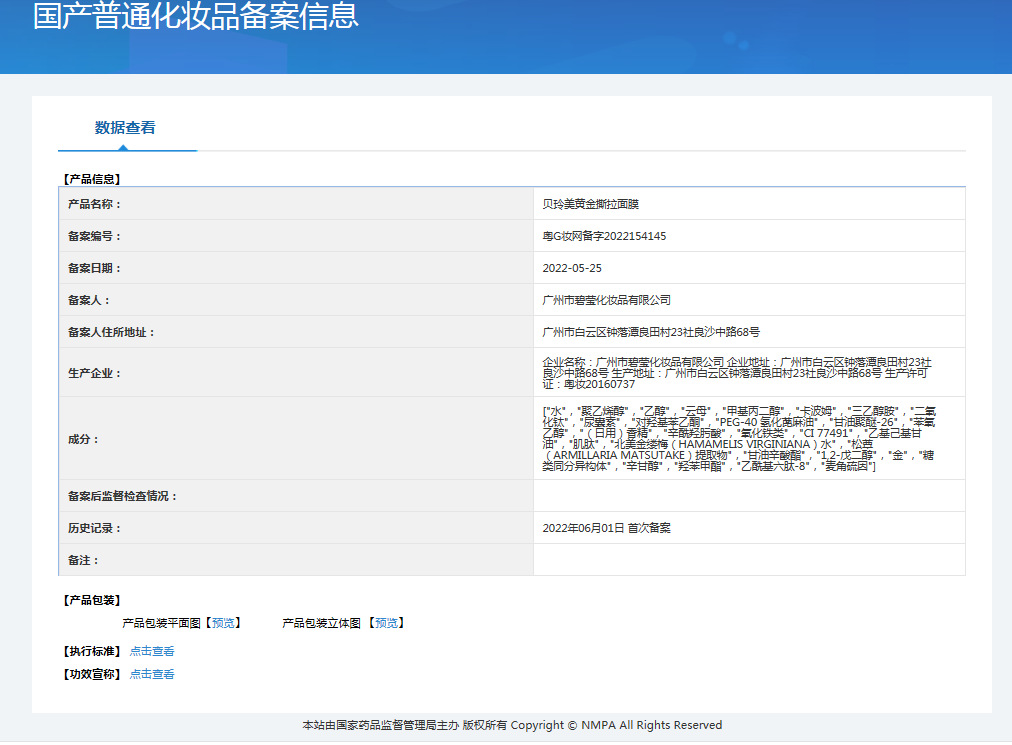Click page title 国产普通化妆品备案信息
Viewport: 1012px width, 745px height.
(196, 15)
